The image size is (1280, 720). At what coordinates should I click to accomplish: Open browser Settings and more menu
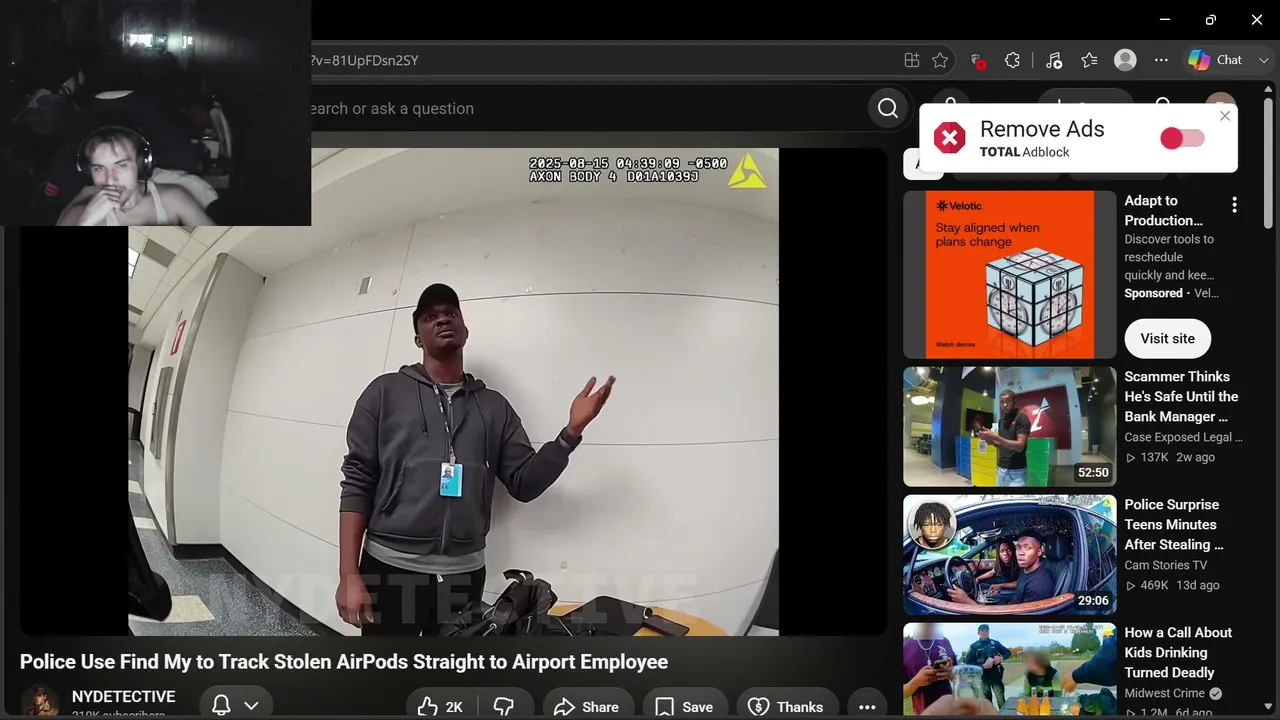pyautogui.click(x=1161, y=60)
